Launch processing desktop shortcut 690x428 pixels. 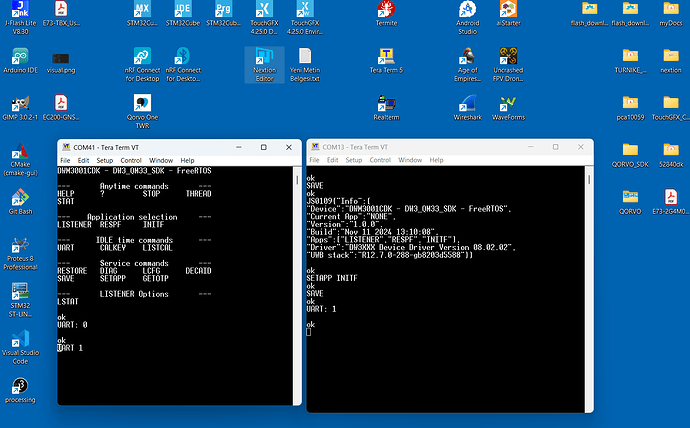point(20,390)
